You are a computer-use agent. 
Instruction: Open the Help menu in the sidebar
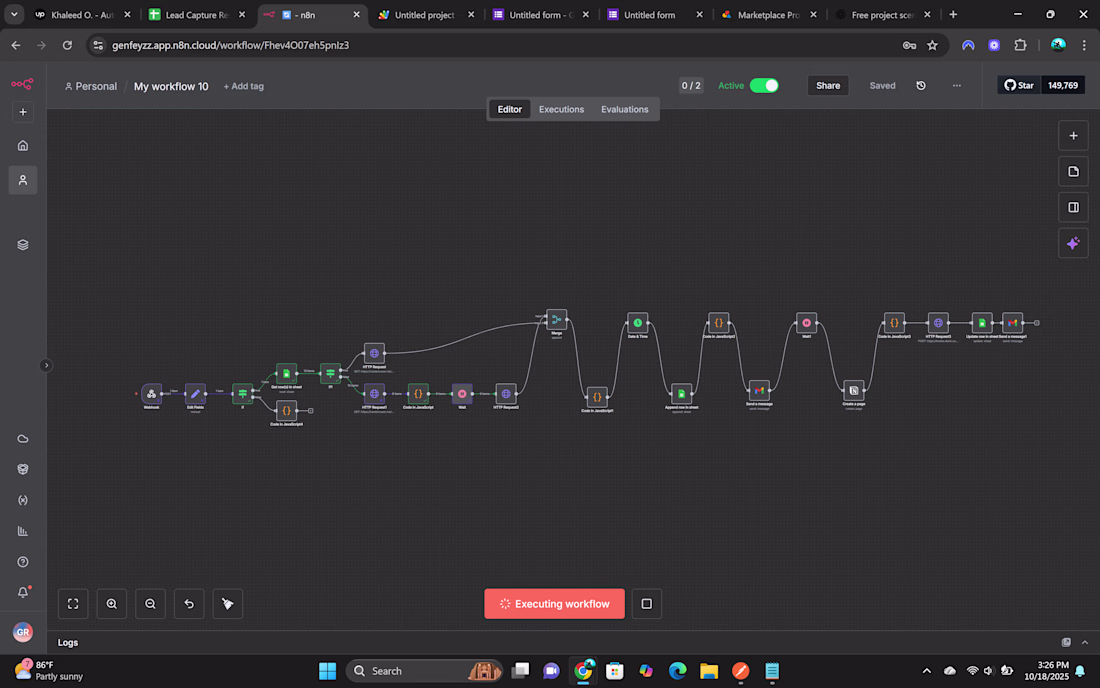coord(23,562)
